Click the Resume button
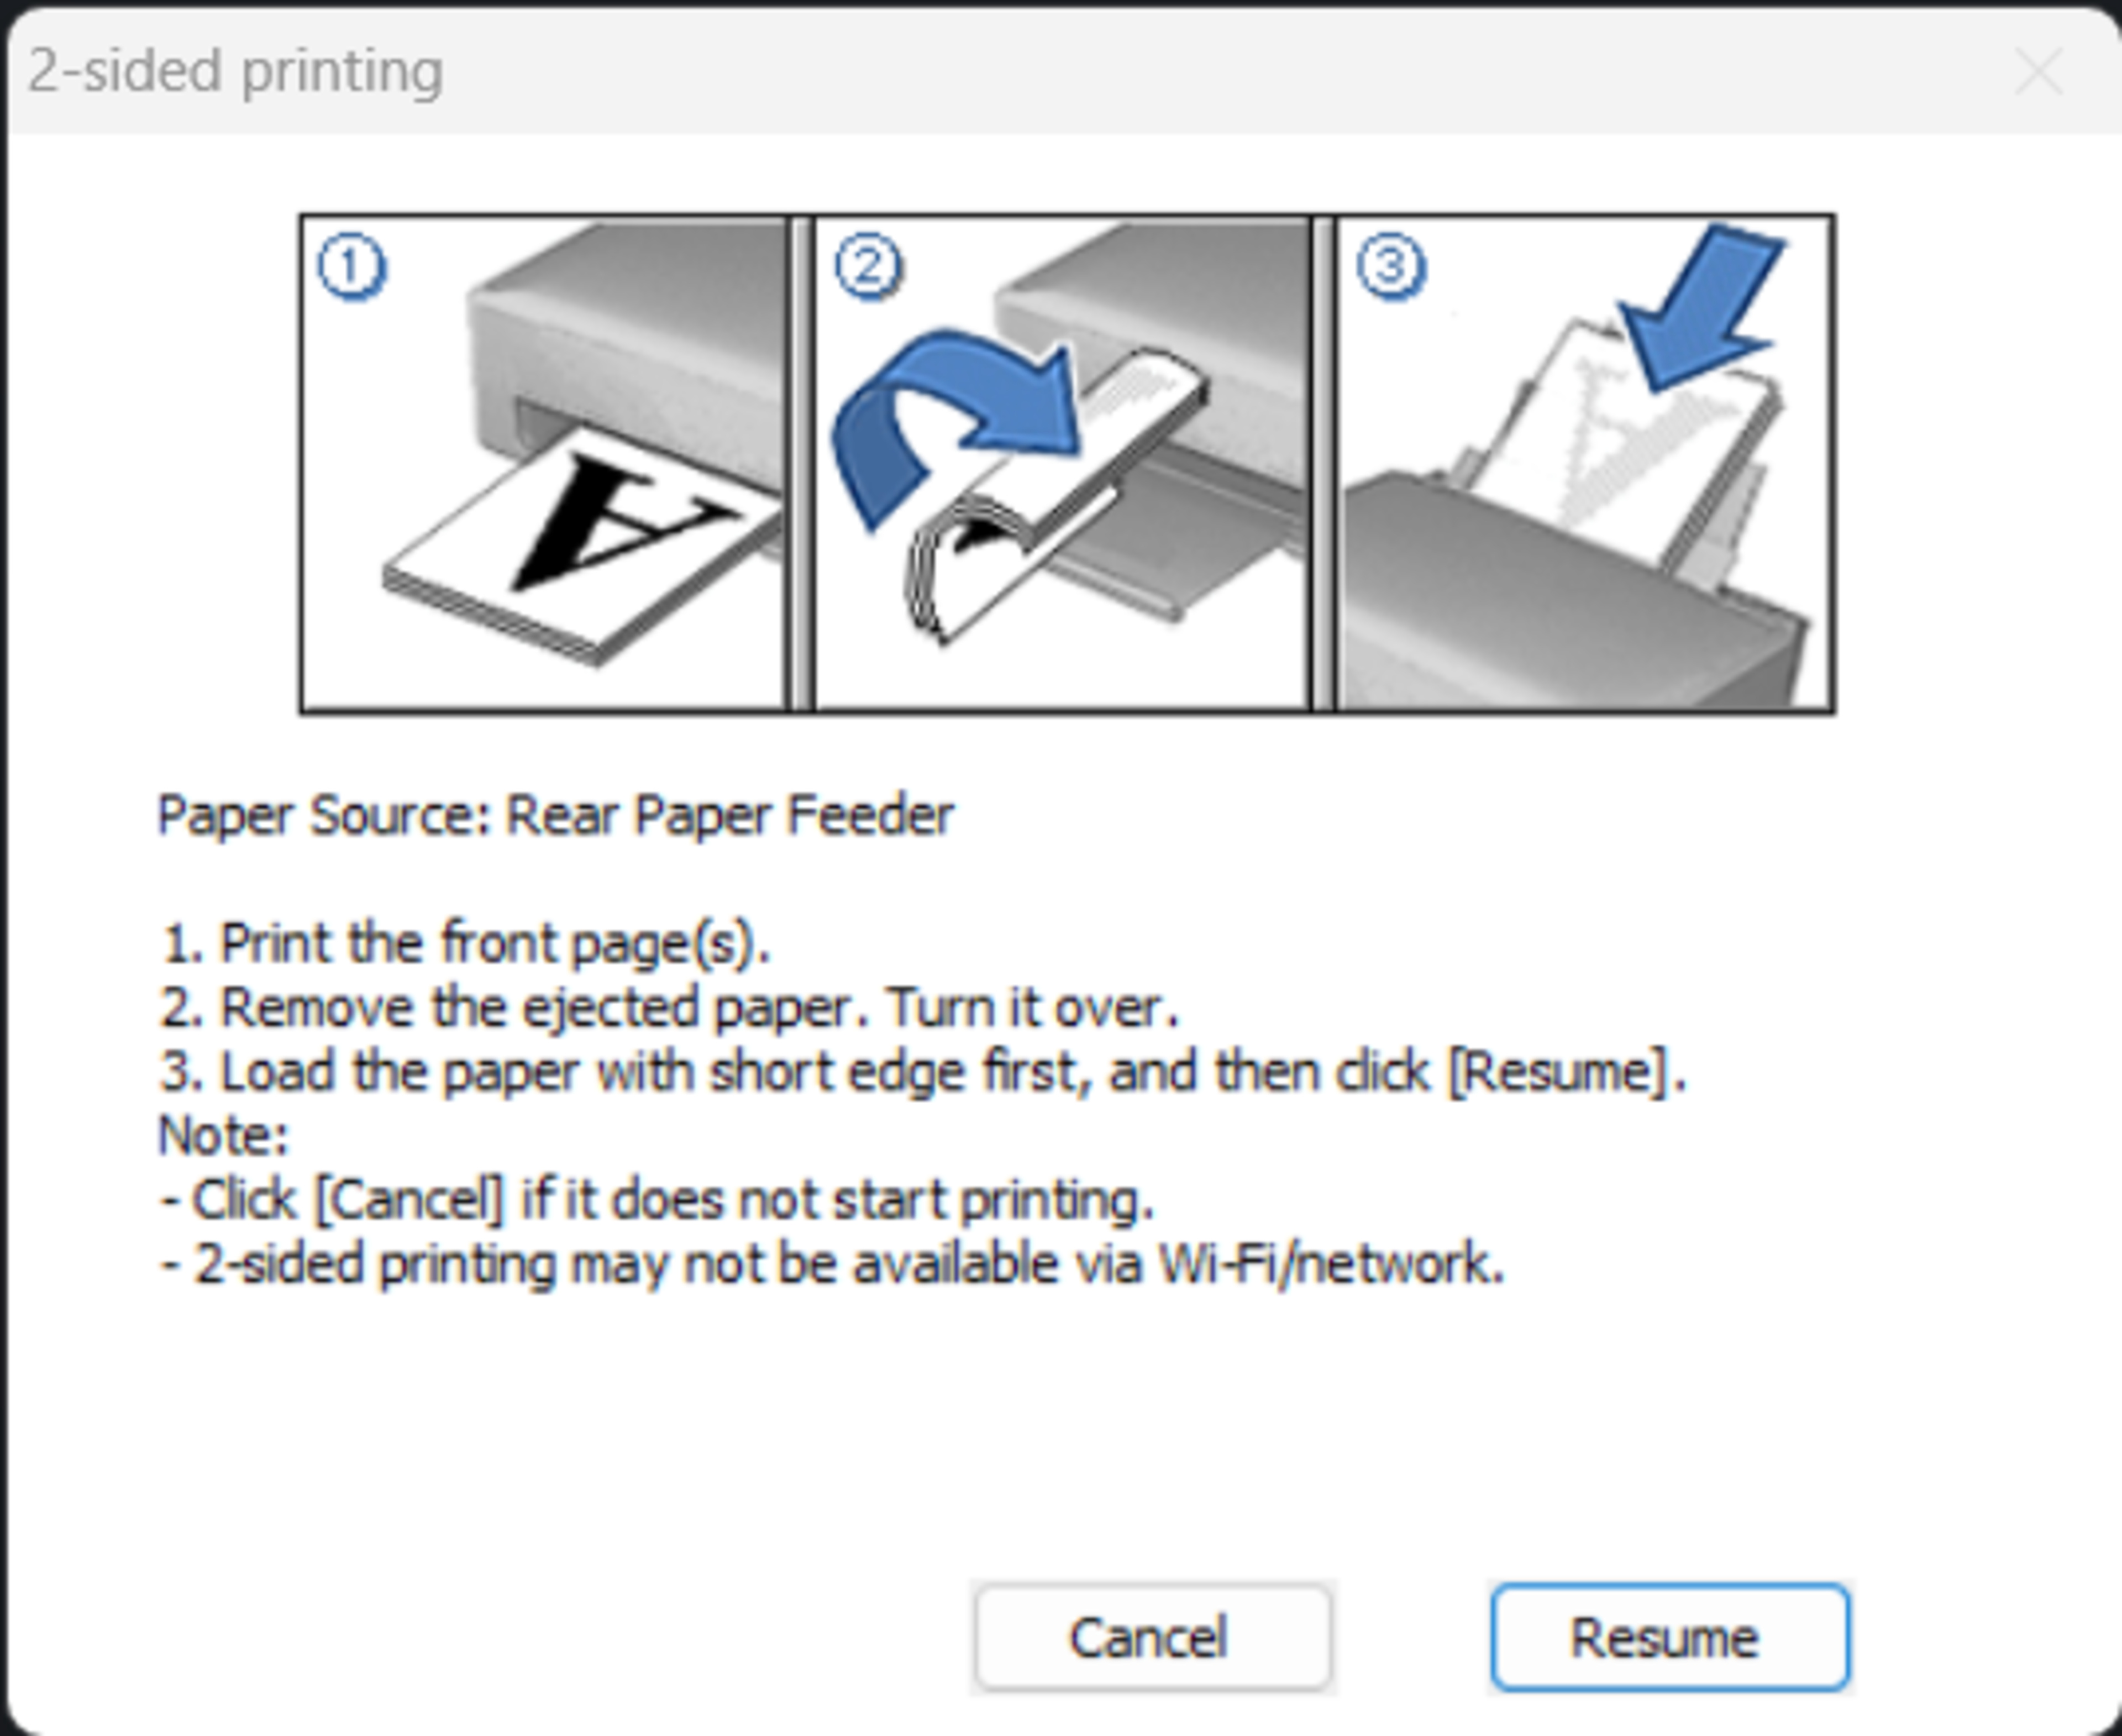This screenshot has width=2122, height=1736. (1668, 1637)
